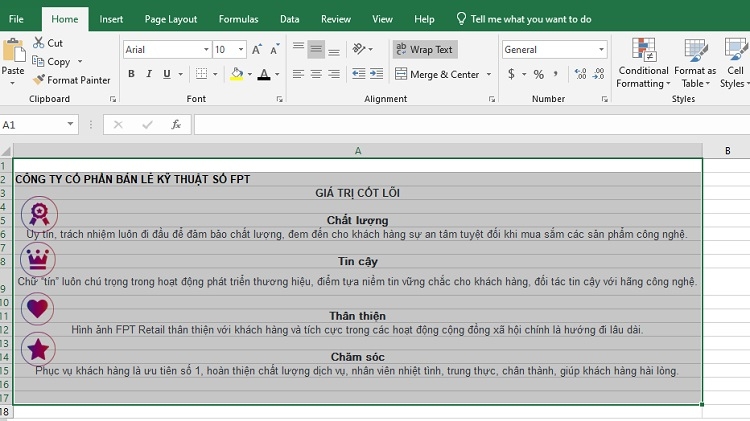The width and height of the screenshot is (750, 421).
Task: Align text left
Action: pos(298,74)
